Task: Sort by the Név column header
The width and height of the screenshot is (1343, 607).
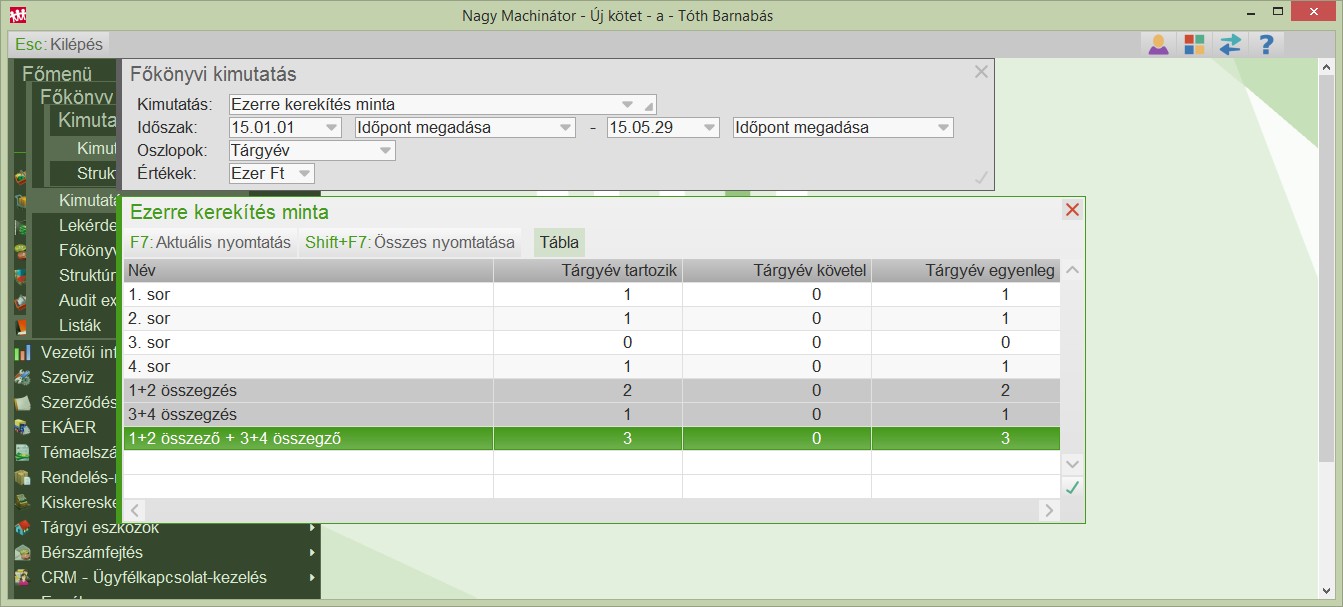Action: [x=308, y=270]
